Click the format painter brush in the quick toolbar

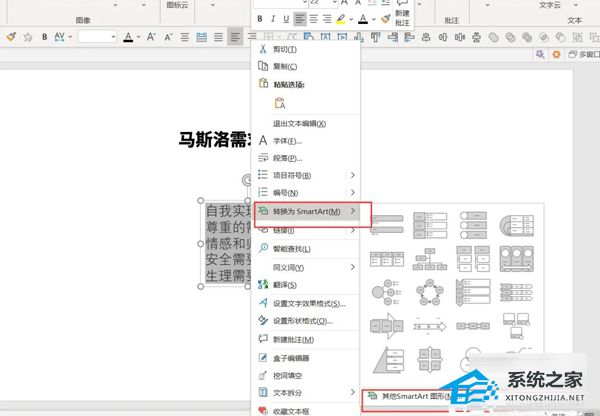click(x=11, y=37)
